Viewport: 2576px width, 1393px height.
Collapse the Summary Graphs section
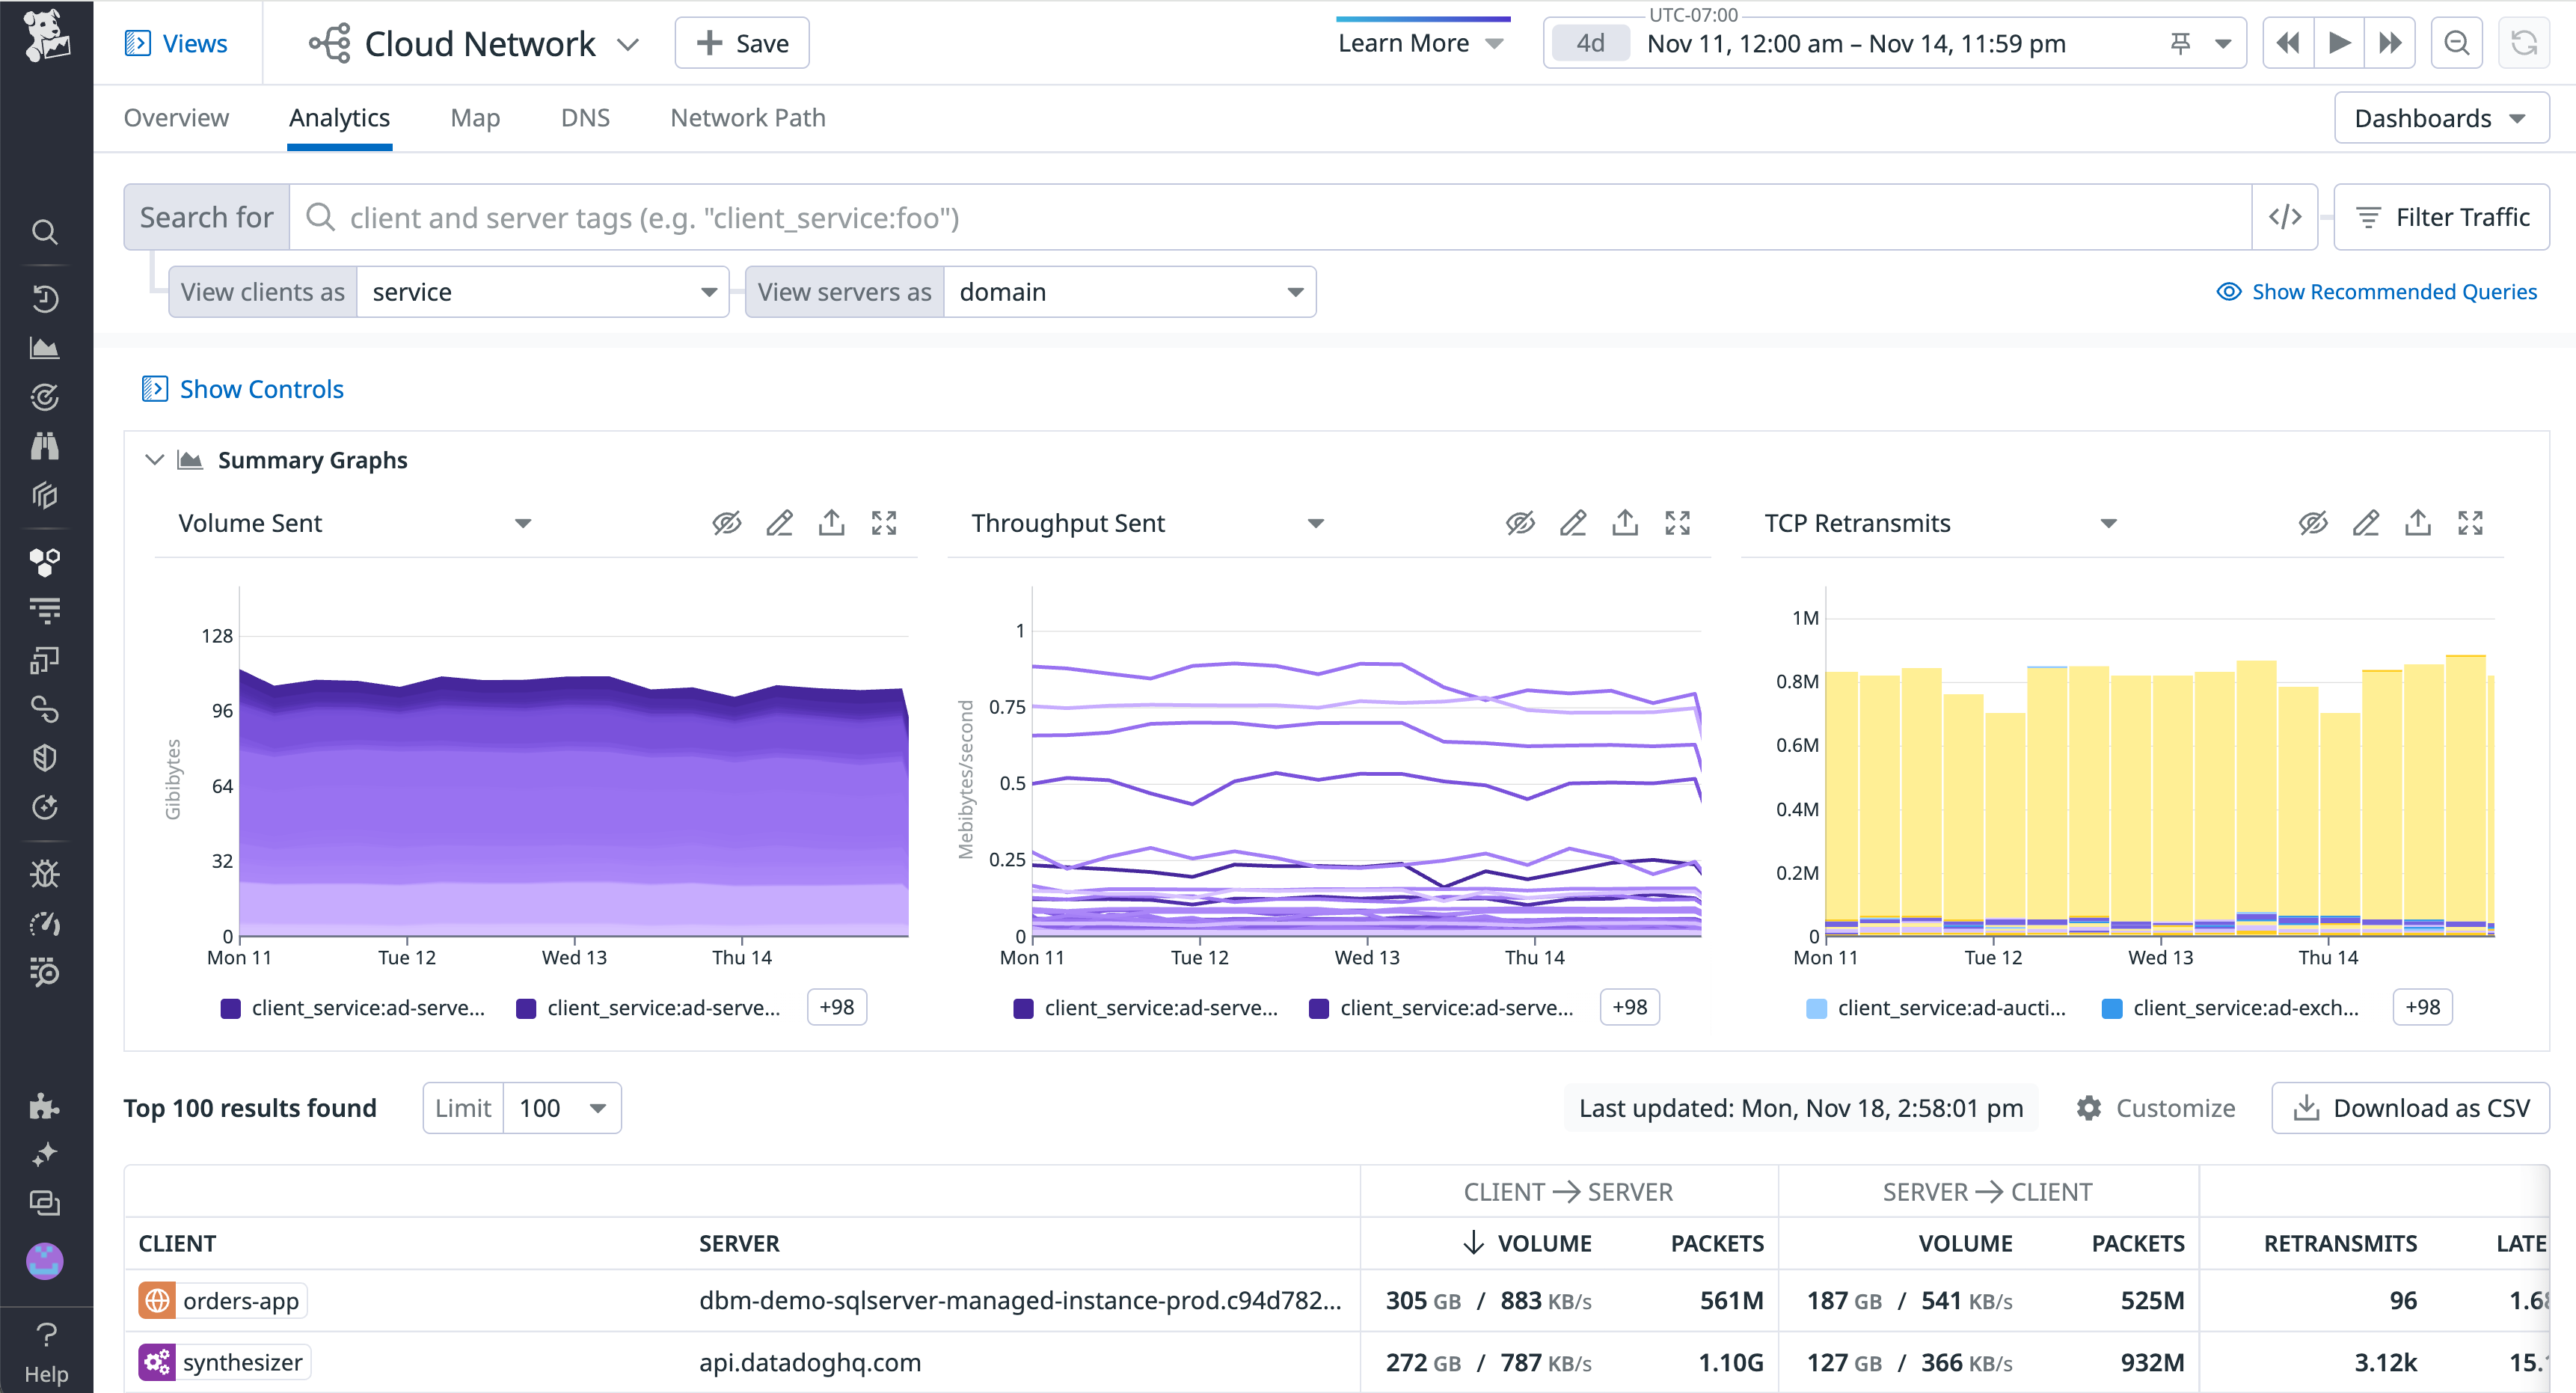coord(155,459)
